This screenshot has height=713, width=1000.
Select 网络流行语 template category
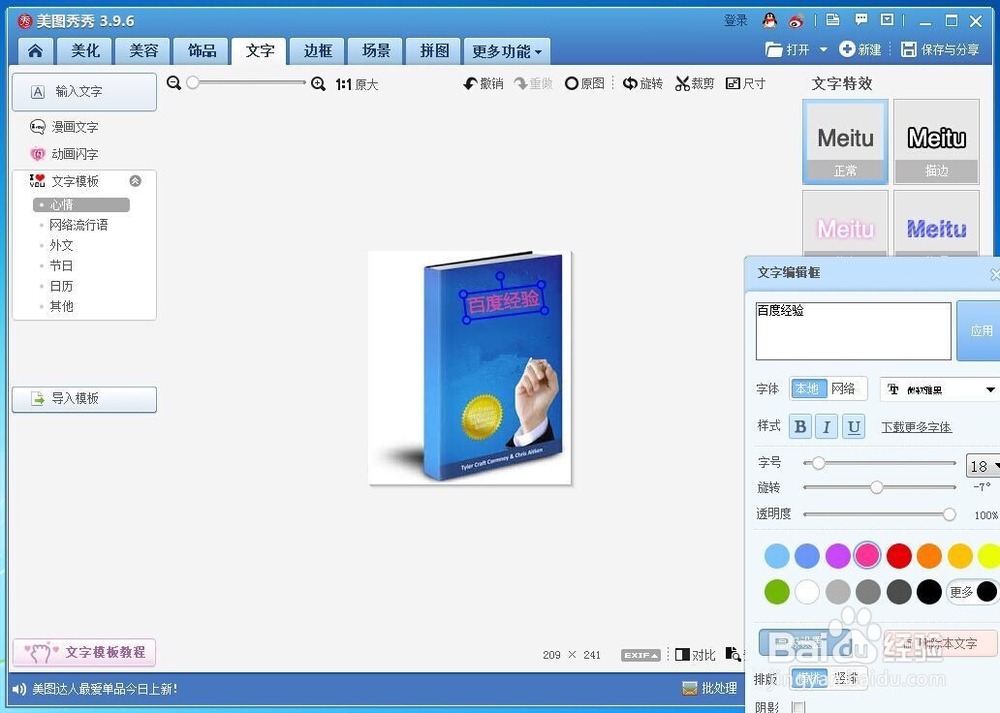tap(78, 225)
